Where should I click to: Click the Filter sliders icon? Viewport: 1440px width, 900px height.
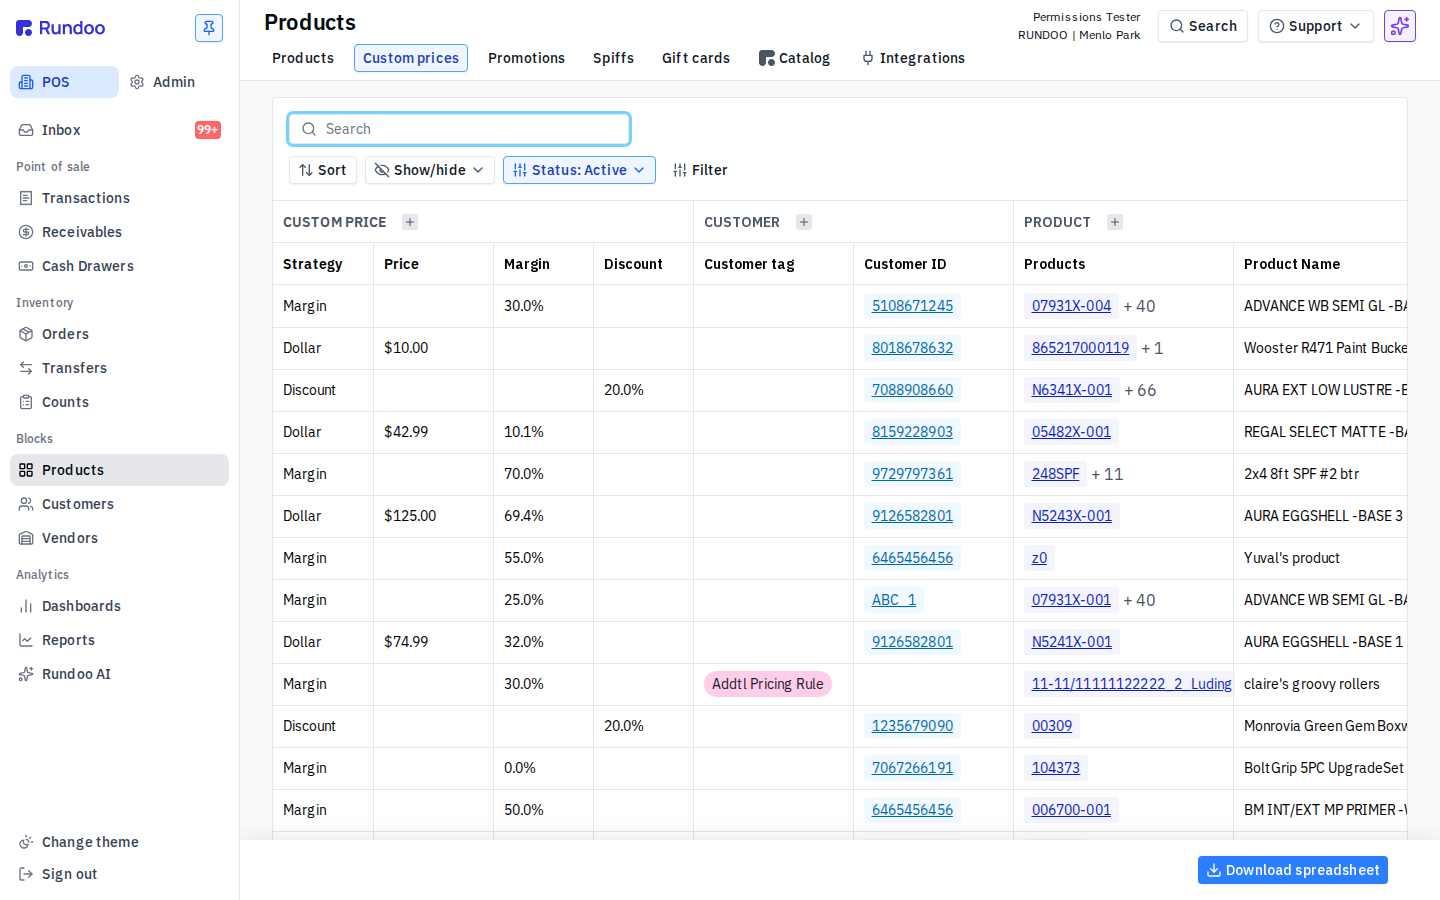click(x=680, y=170)
